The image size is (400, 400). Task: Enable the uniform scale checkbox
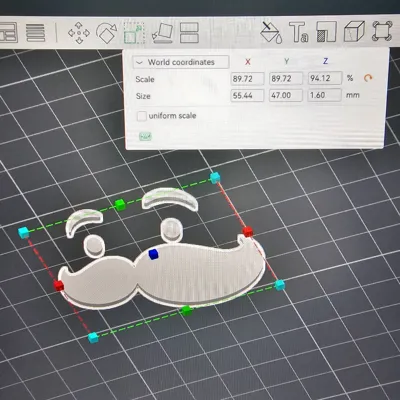pyautogui.click(x=142, y=116)
